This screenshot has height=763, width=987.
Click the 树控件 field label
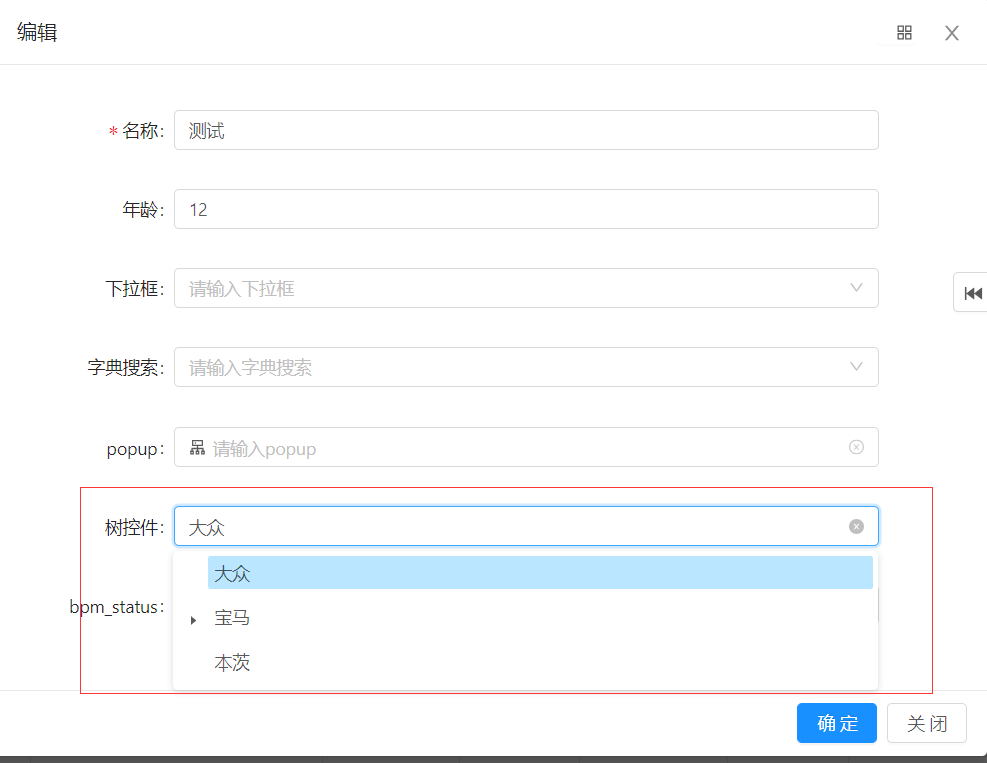coord(134,527)
